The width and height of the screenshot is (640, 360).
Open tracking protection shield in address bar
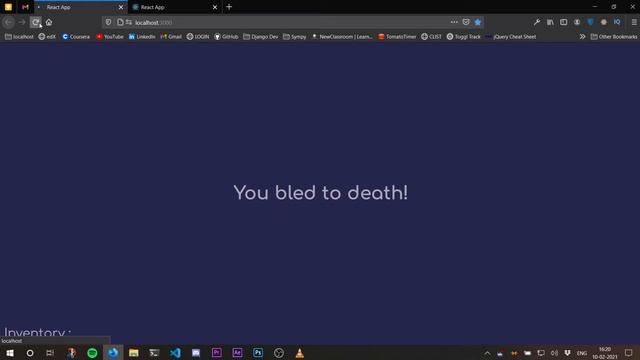108,22
